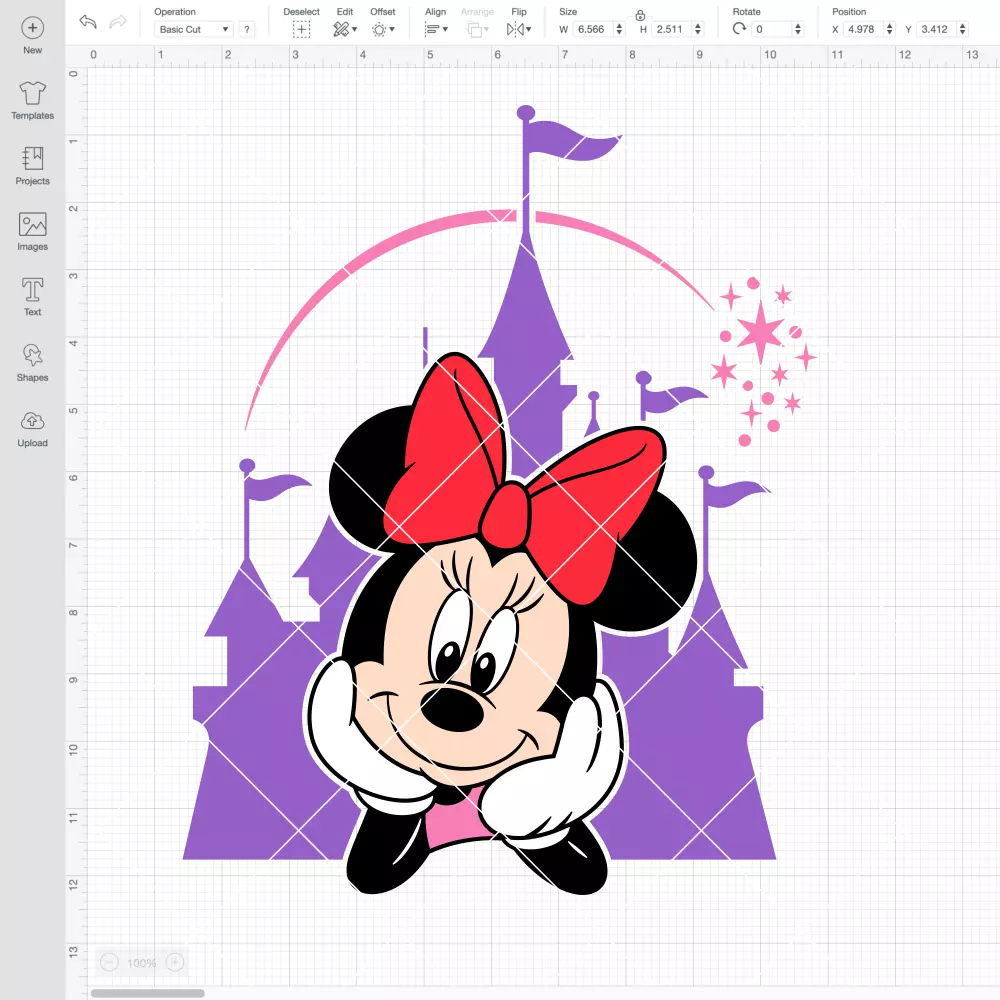Viewport: 1000px width, 1000px height.
Task: Adjust rotation using its stepper arrows
Action: pos(797,29)
